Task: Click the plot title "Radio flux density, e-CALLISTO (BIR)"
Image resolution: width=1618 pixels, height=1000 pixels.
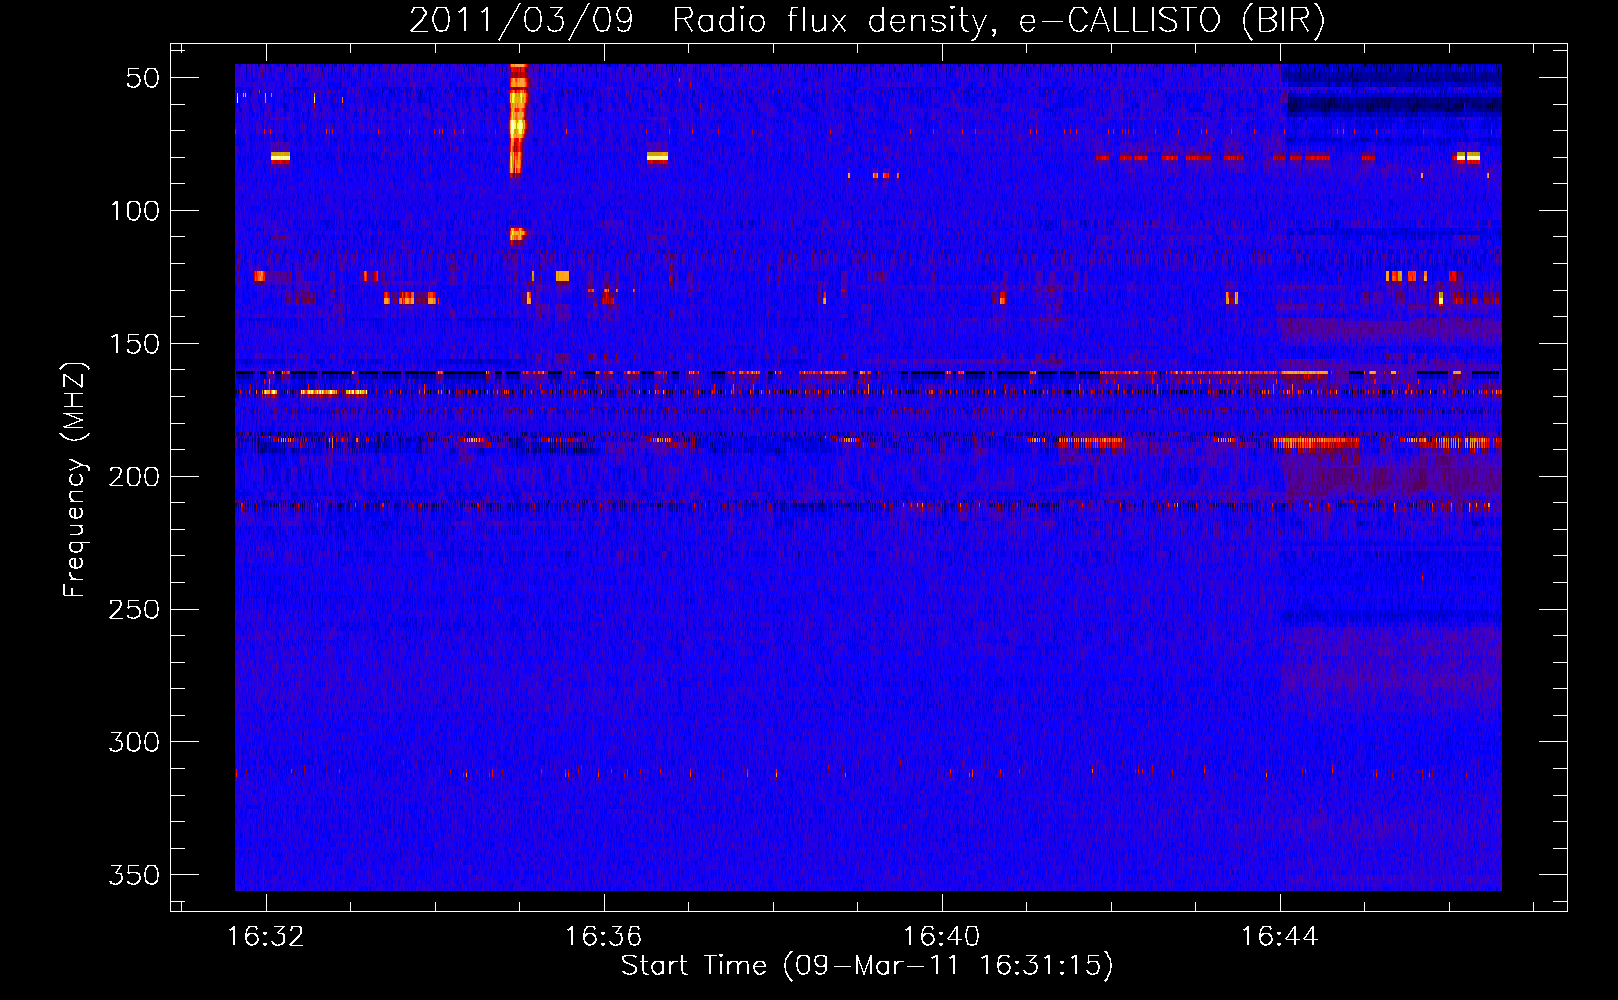Action: [x=998, y=21]
